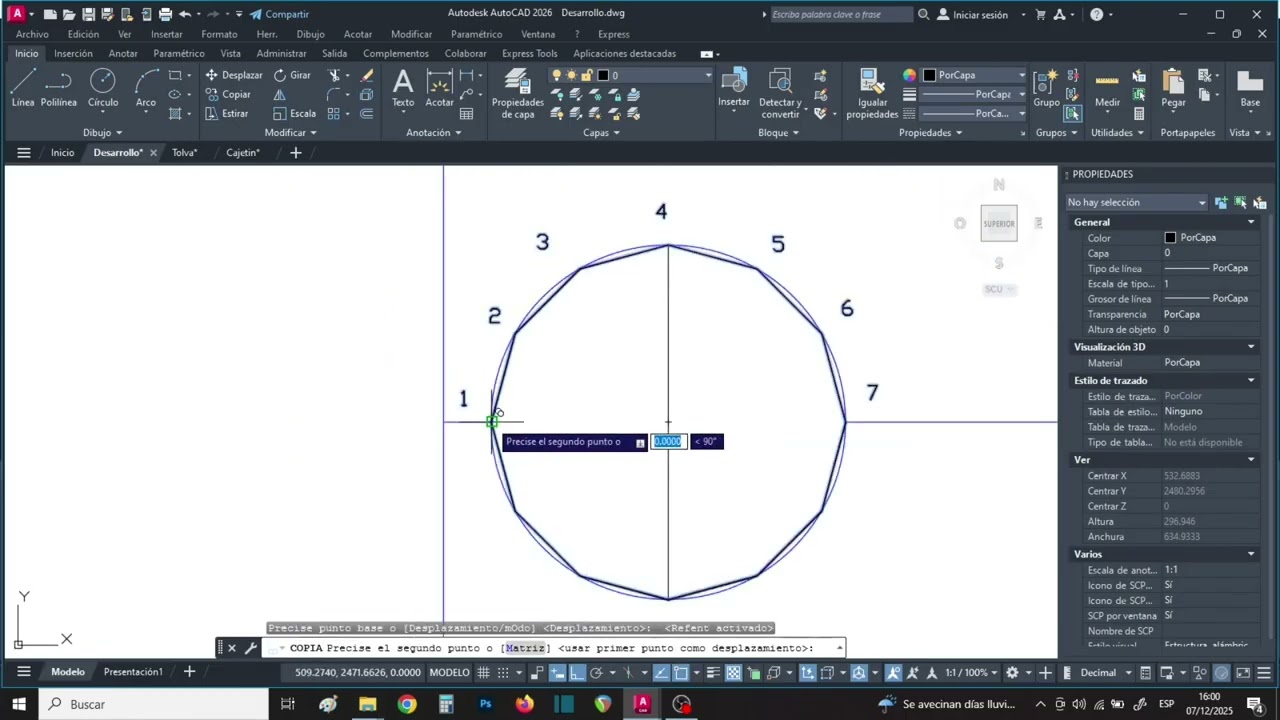Viewport: 1280px width, 720px height.
Task: Click the hamburger menu left of Inicio tab
Action: click(x=23, y=153)
